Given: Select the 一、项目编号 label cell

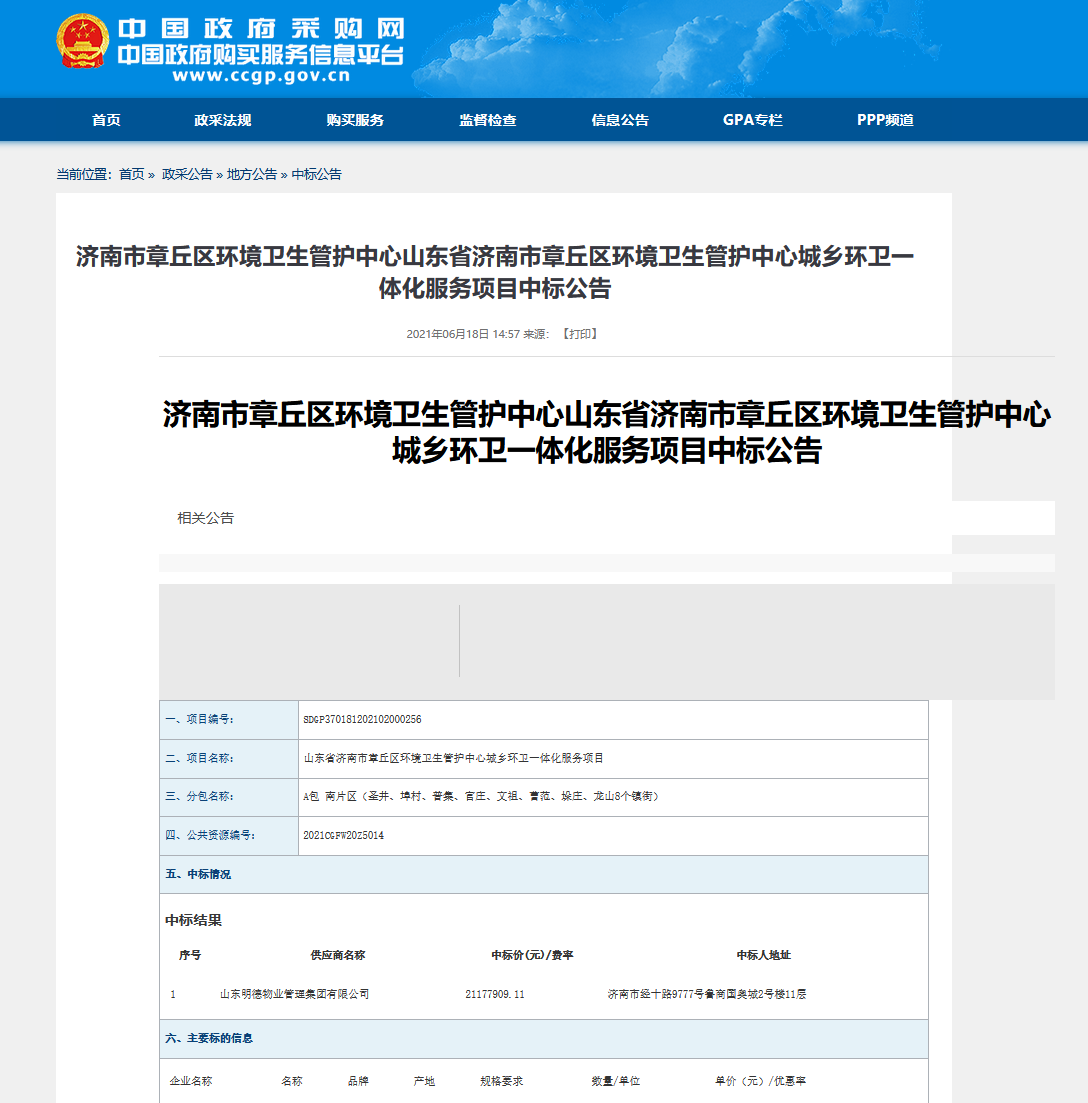Looking at the screenshot, I should [x=229, y=720].
